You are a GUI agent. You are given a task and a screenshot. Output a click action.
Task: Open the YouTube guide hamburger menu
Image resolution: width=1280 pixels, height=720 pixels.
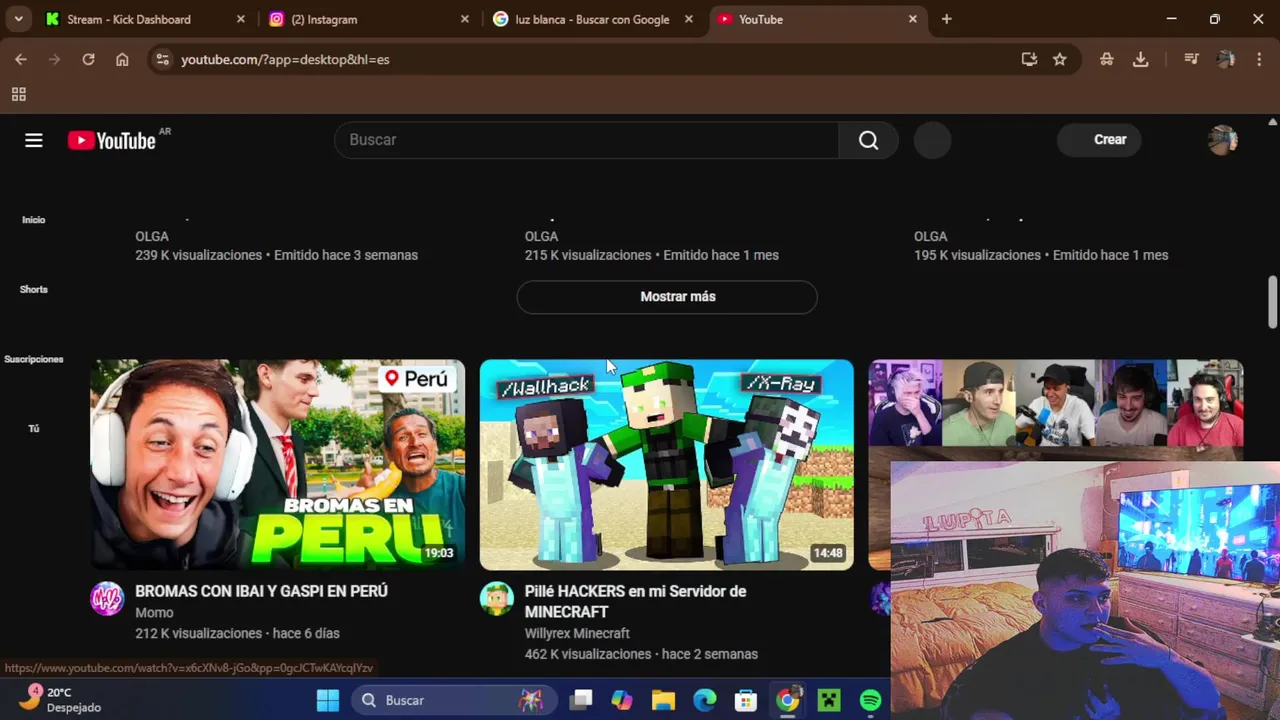tap(34, 140)
